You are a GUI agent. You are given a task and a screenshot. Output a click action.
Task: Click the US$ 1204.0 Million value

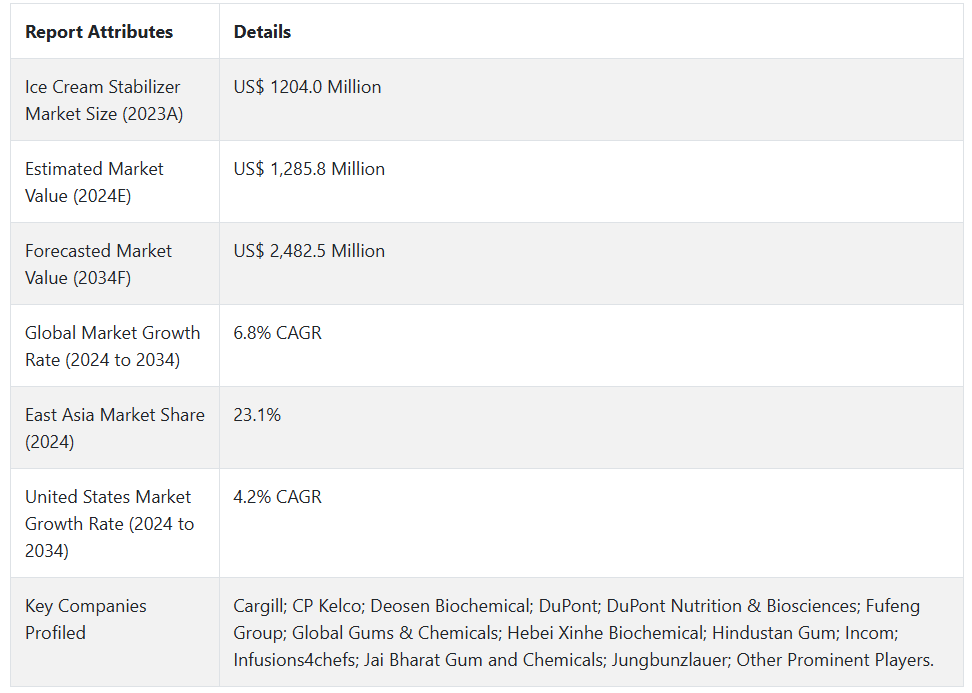(x=307, y=87)
